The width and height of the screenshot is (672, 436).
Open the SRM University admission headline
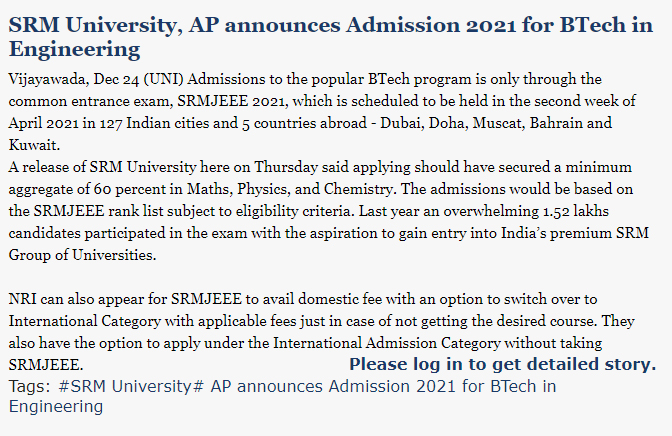coord(330,36)
